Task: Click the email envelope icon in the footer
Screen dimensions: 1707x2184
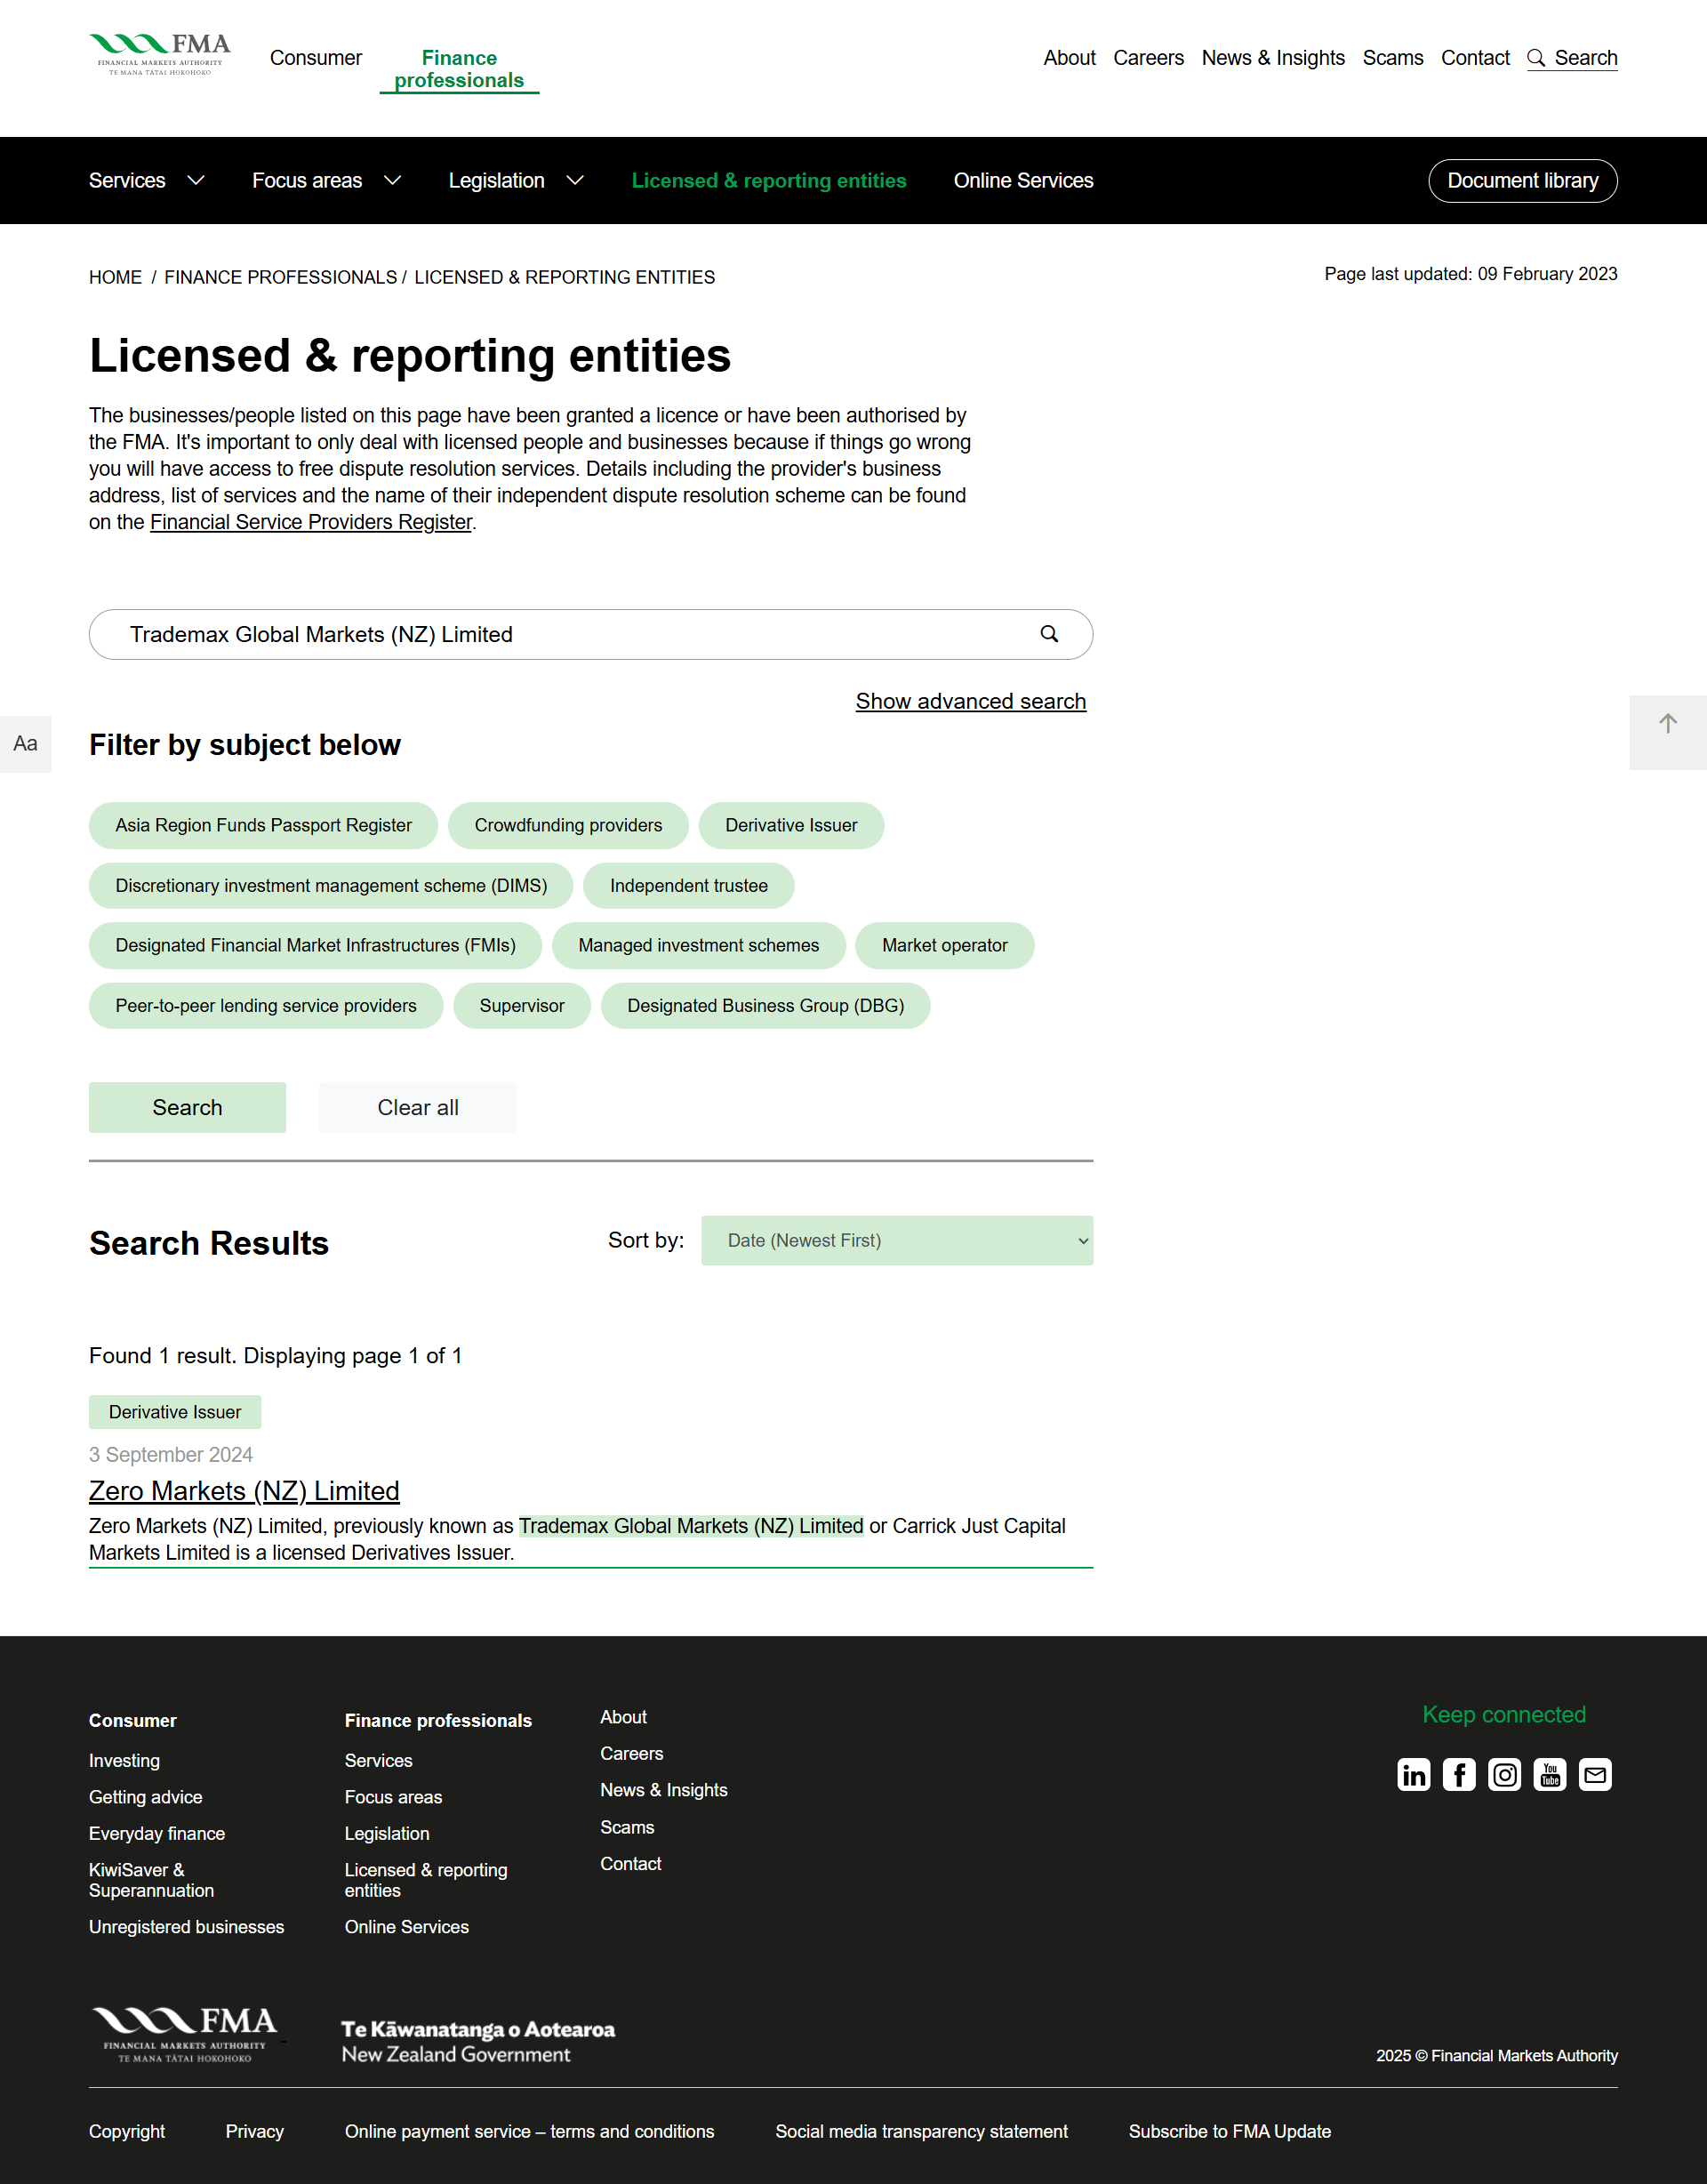Action: coord(1595,1775)
